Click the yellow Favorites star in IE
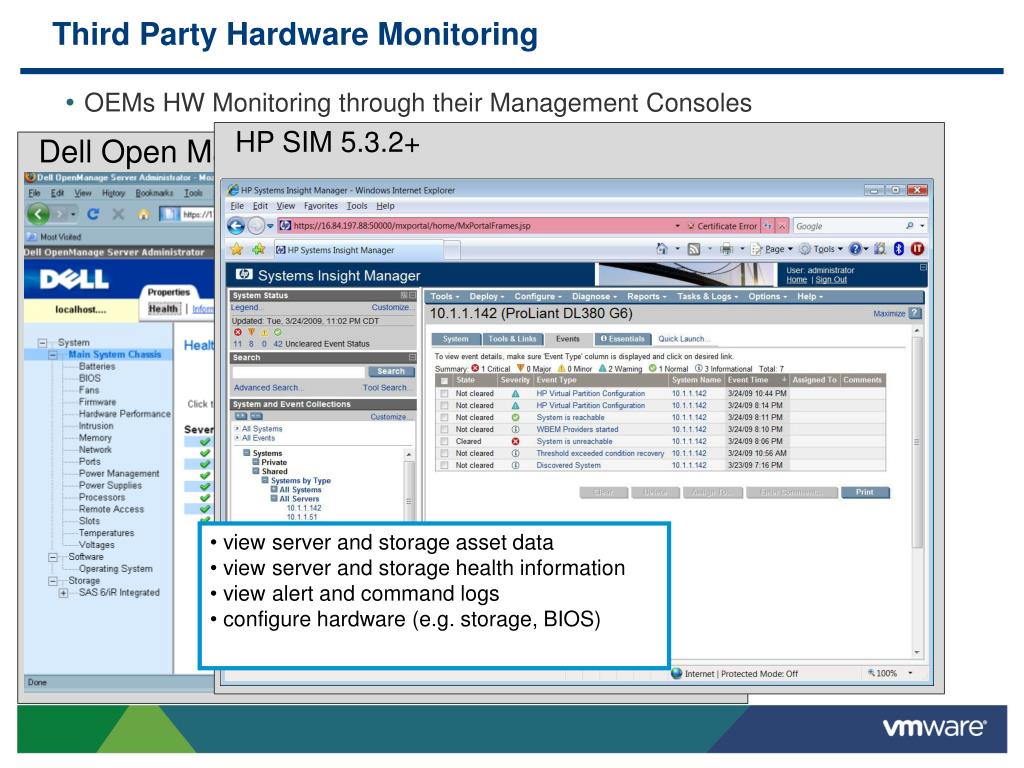 [x=237, y=249]
